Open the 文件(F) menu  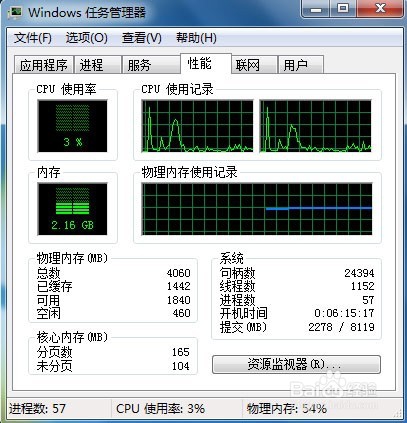click(33, 38)
